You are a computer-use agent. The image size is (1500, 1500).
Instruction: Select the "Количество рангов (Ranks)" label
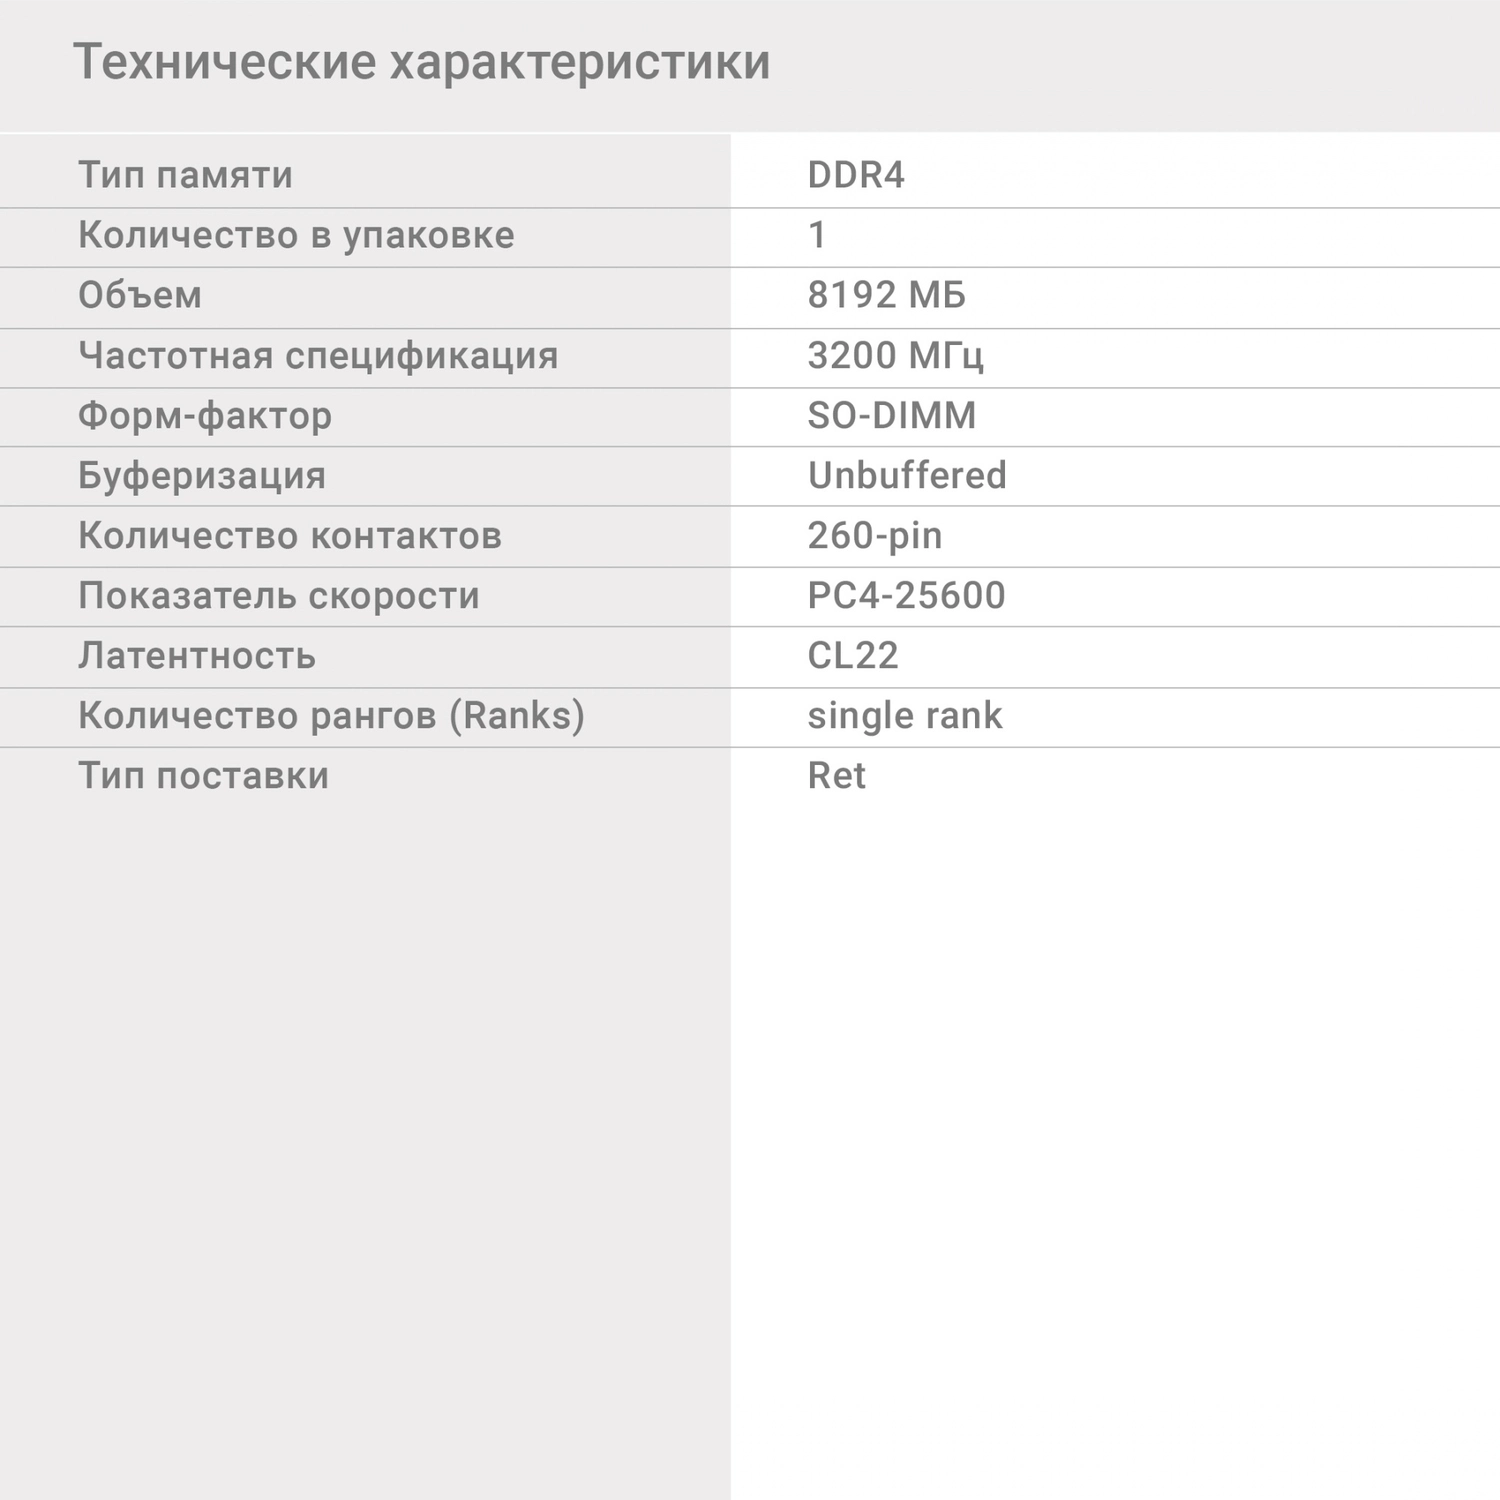click(x=331, y=715)
